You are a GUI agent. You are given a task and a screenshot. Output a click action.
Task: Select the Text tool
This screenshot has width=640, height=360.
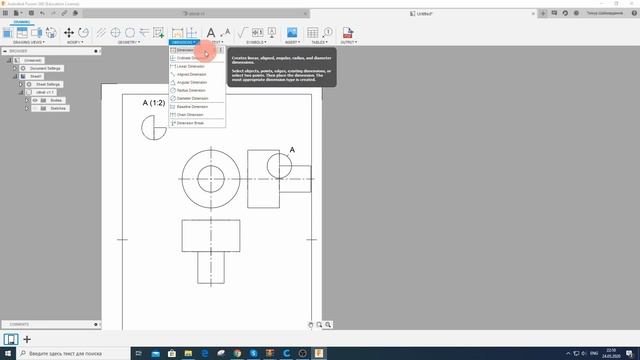[x=211, y=33]
